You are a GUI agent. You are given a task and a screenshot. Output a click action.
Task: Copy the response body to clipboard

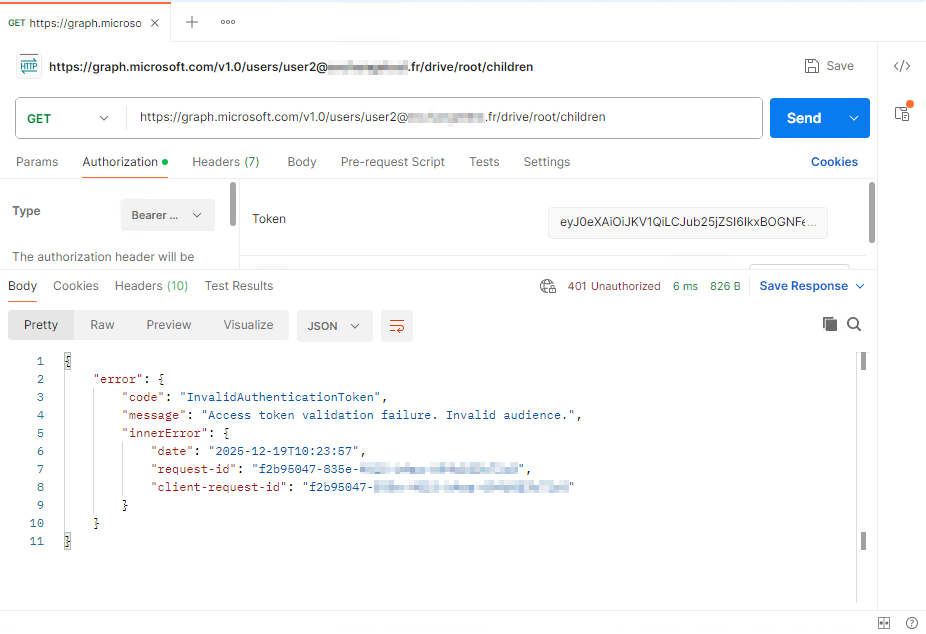tap(829, 324)
